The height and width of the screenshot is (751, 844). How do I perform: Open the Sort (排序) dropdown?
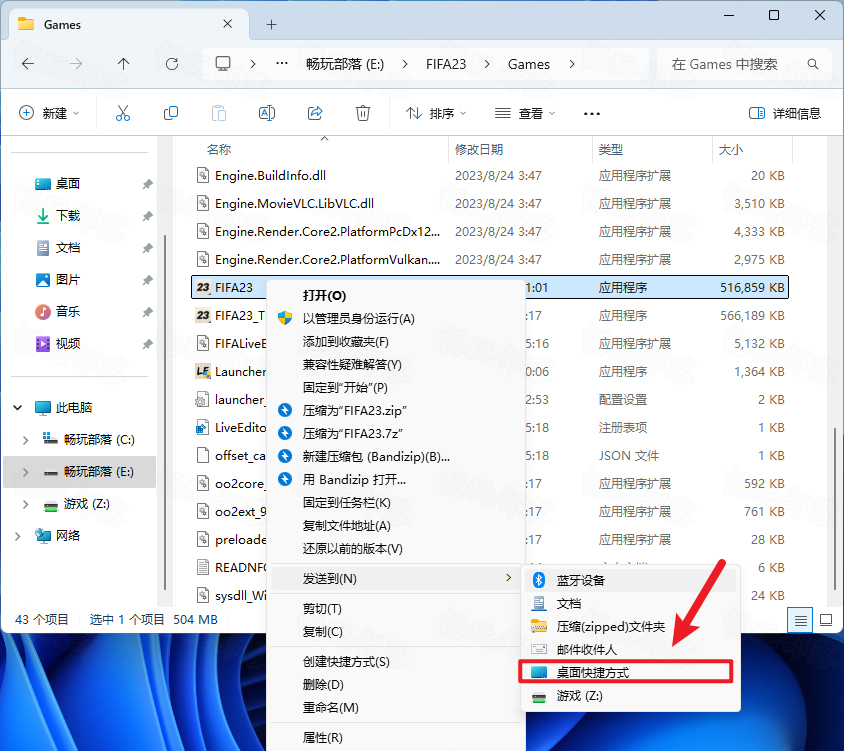[437, 114]
